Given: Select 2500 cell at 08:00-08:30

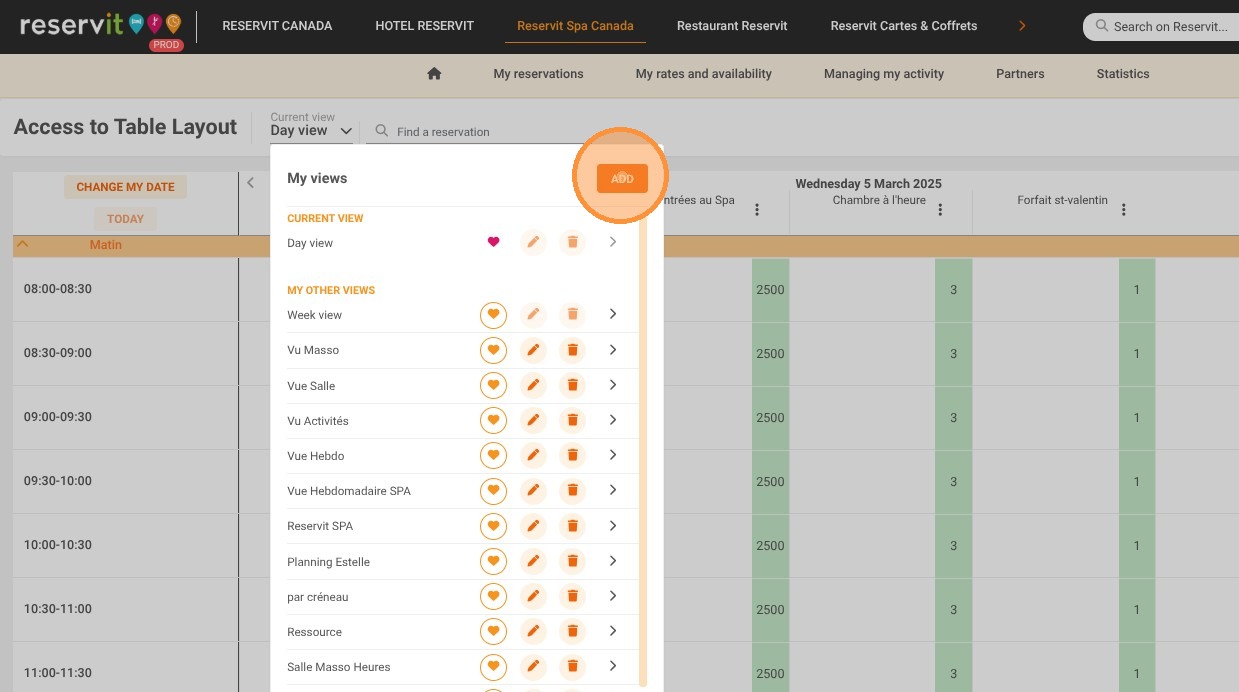Looking at the screenshot, I should coord(770,290).
